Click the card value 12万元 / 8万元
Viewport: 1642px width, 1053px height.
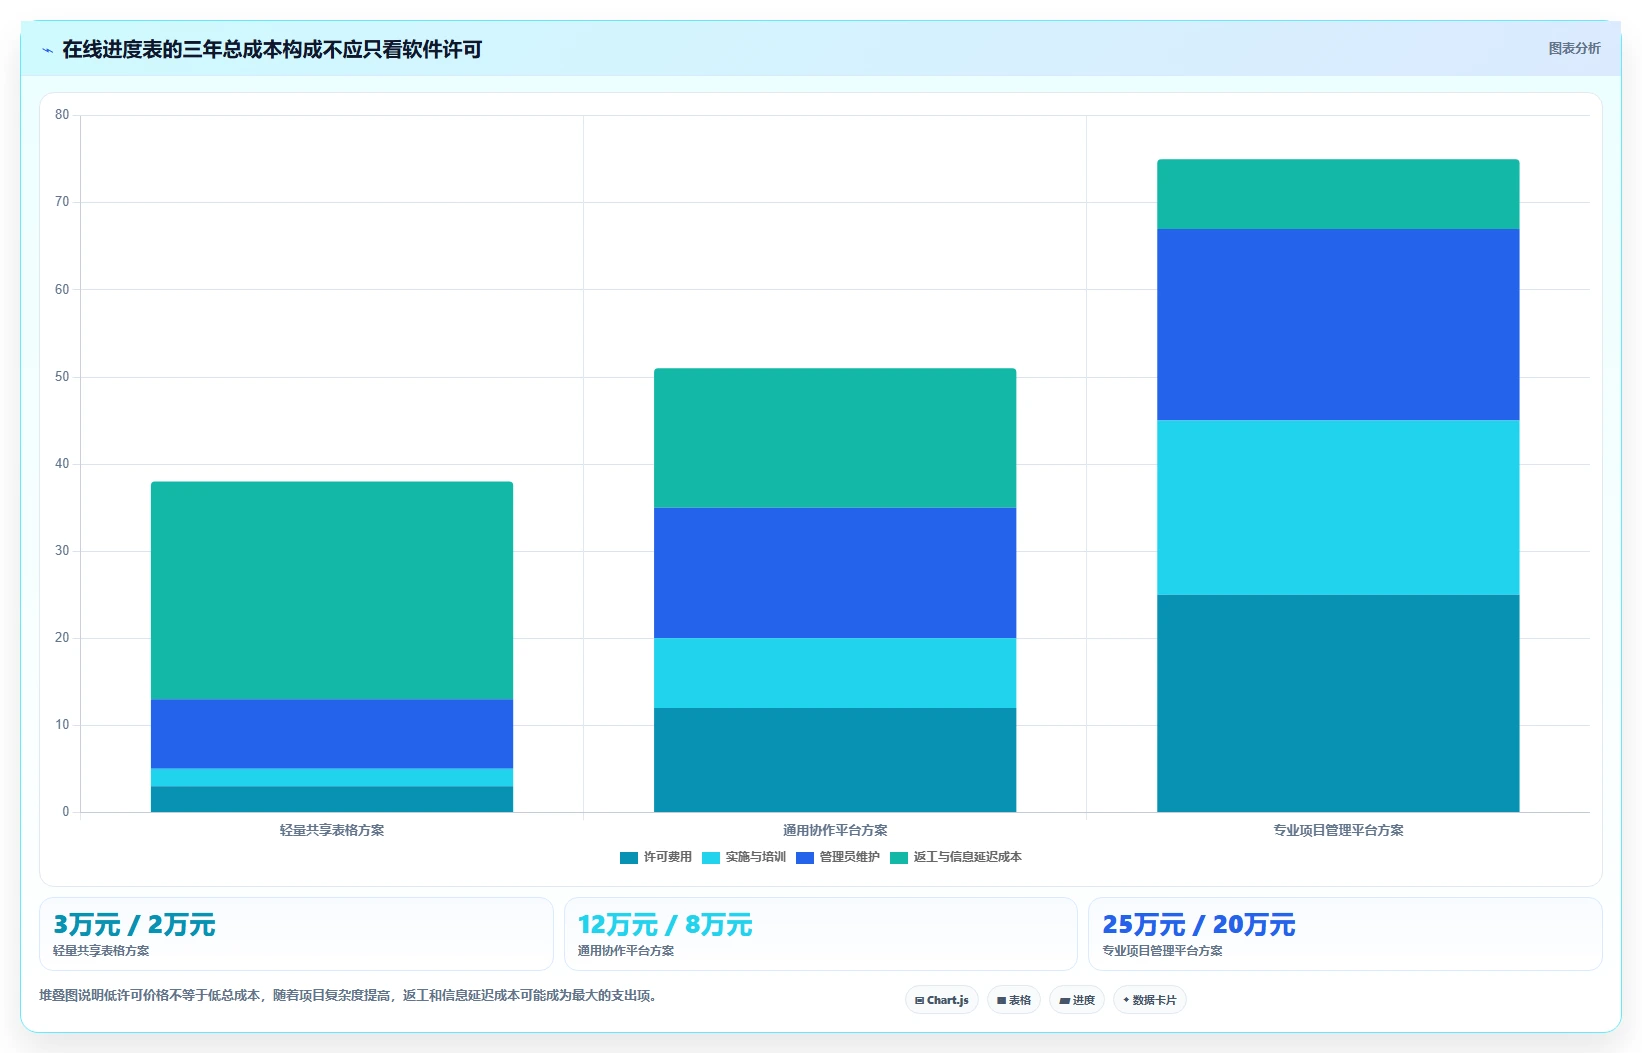coord(665,925)
